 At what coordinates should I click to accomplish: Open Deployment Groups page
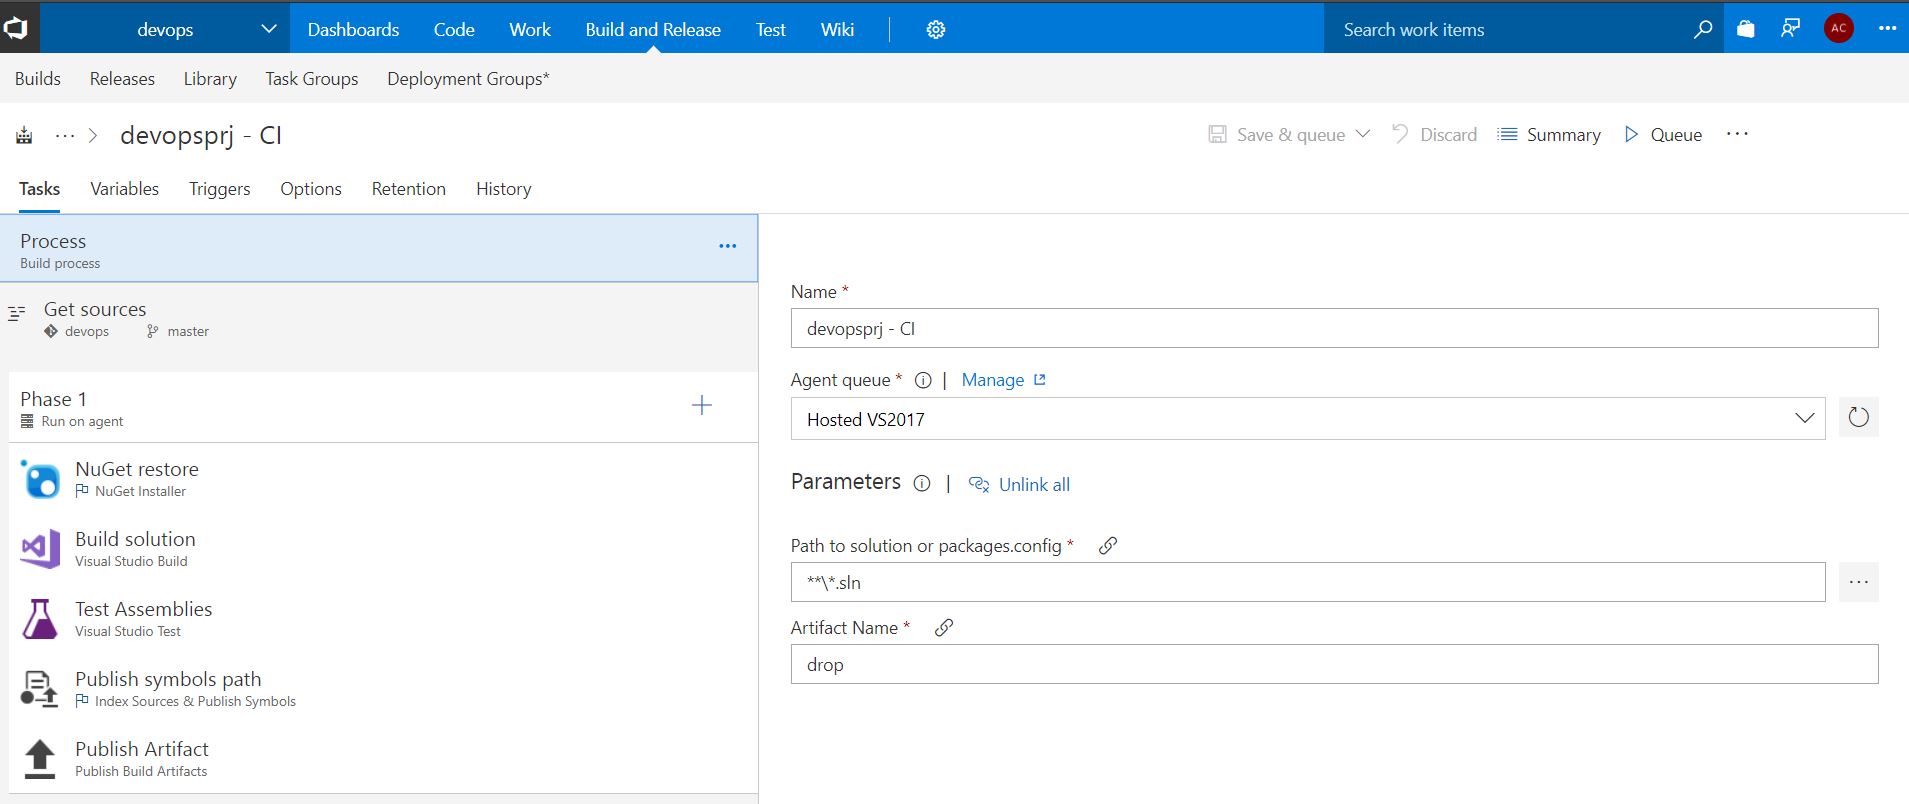coord(468,79)
